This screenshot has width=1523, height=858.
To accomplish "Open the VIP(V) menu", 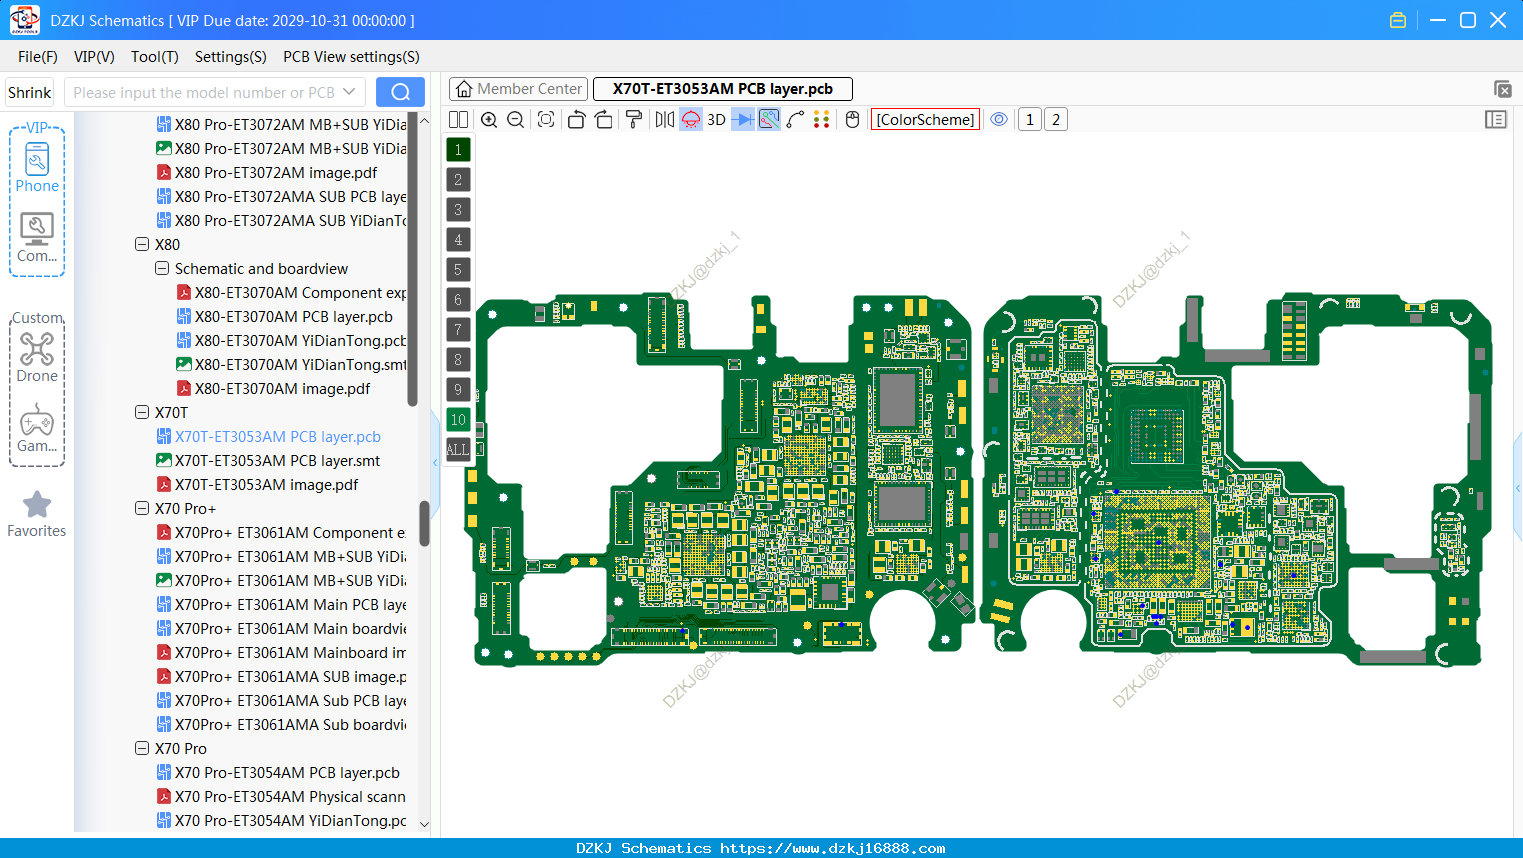I will [x=94, y=57].
